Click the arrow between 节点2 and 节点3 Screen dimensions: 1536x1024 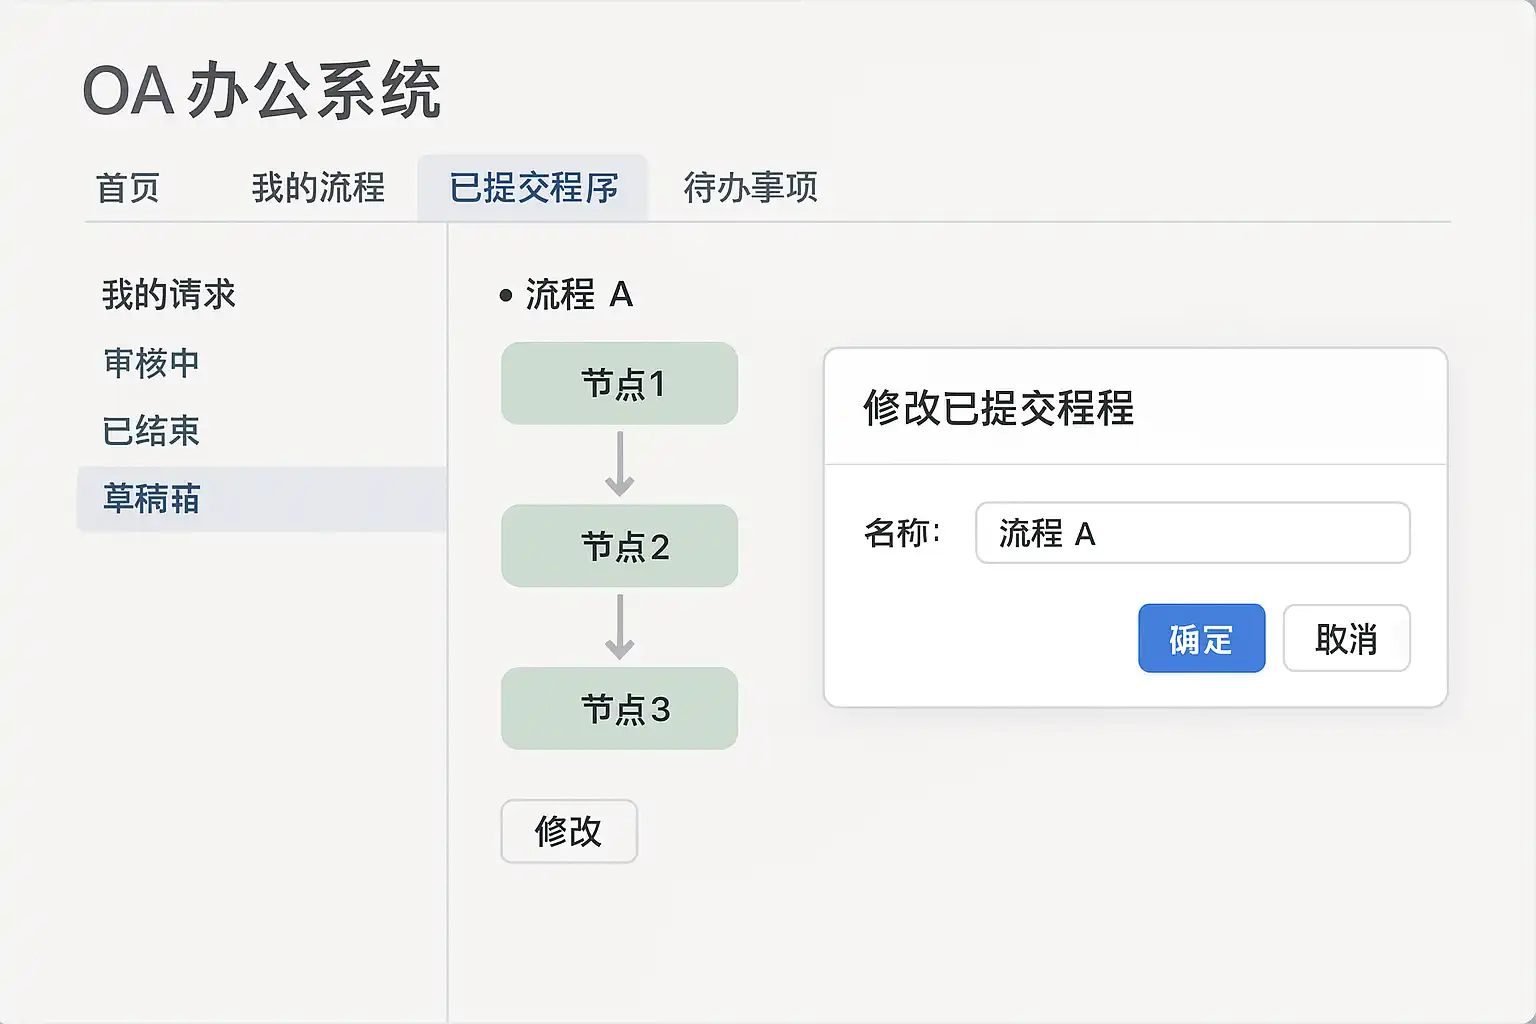[x=620, y=627]
